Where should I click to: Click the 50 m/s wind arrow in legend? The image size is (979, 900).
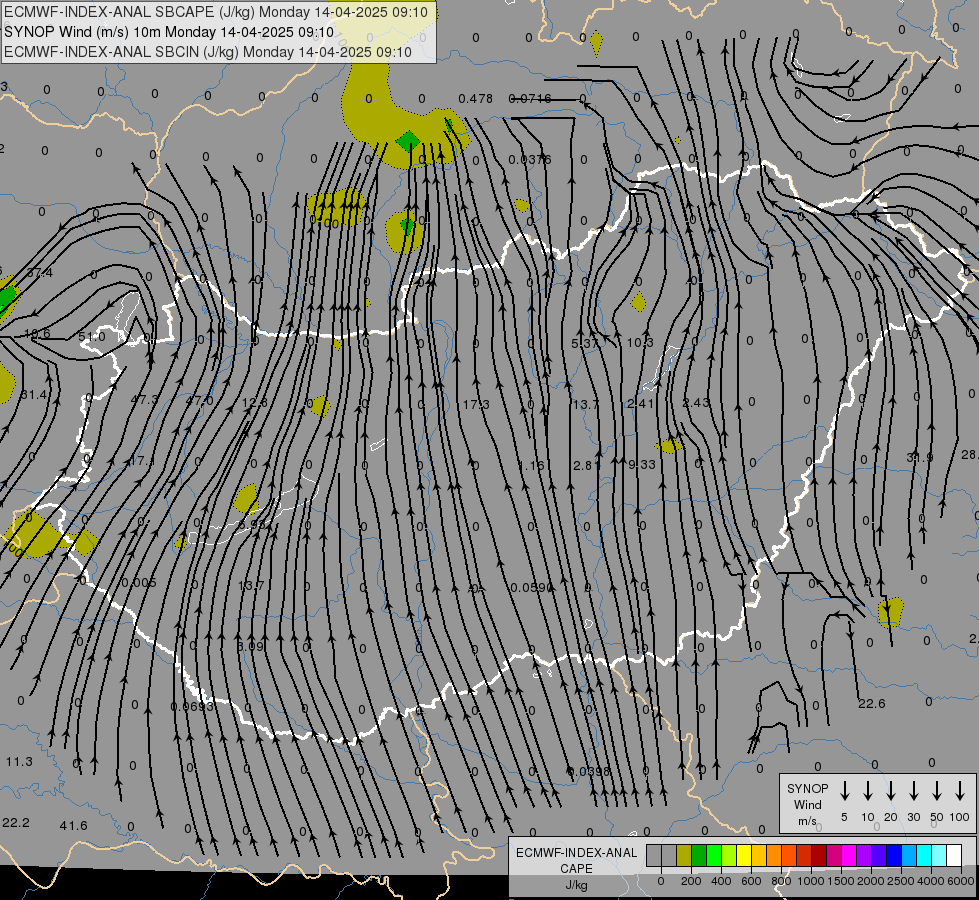(937, 791)
